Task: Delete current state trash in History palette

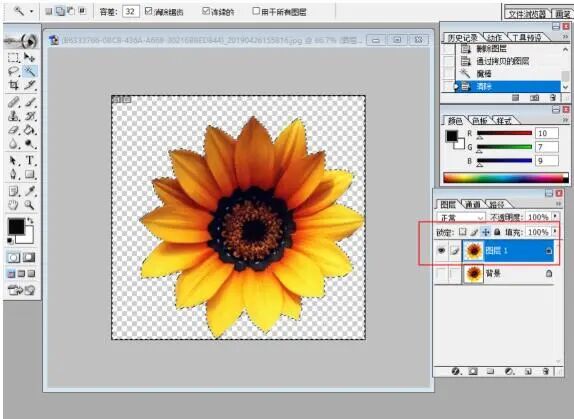Action: click(x=552, y=98)
